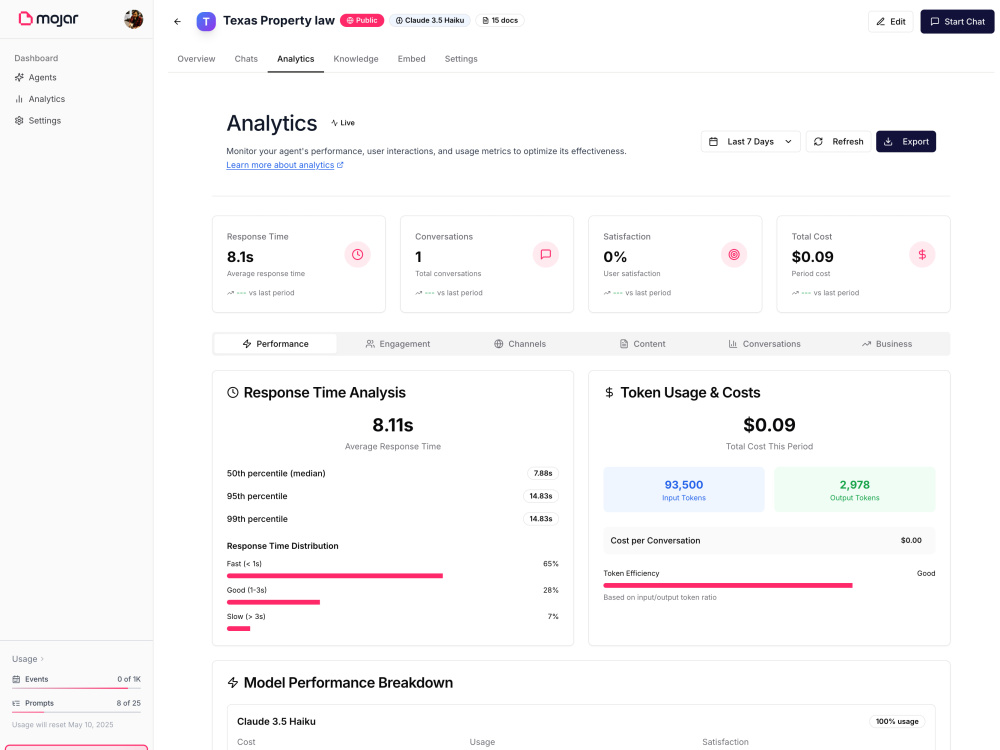Screen dimensions: 1000x750
Task: Click the 95th percentile 14.83s value
Action: 541,496
